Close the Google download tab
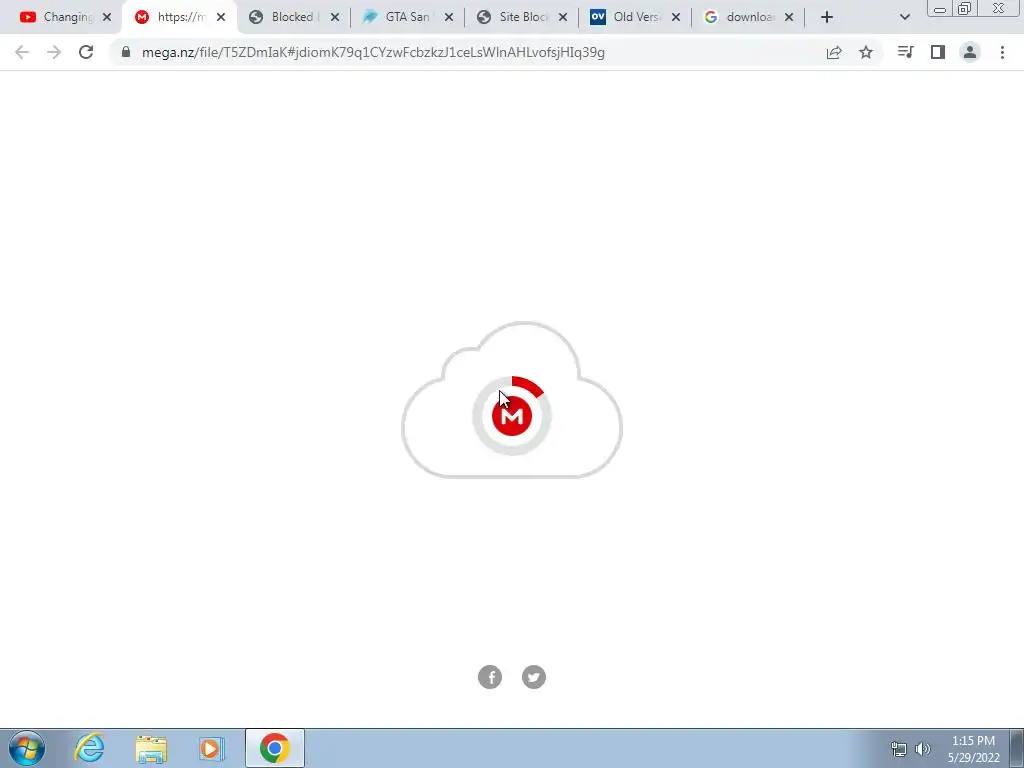Image resolution: width=1024 pixels, height=768 pixels. pyautogui.click(x=789, y=17)
